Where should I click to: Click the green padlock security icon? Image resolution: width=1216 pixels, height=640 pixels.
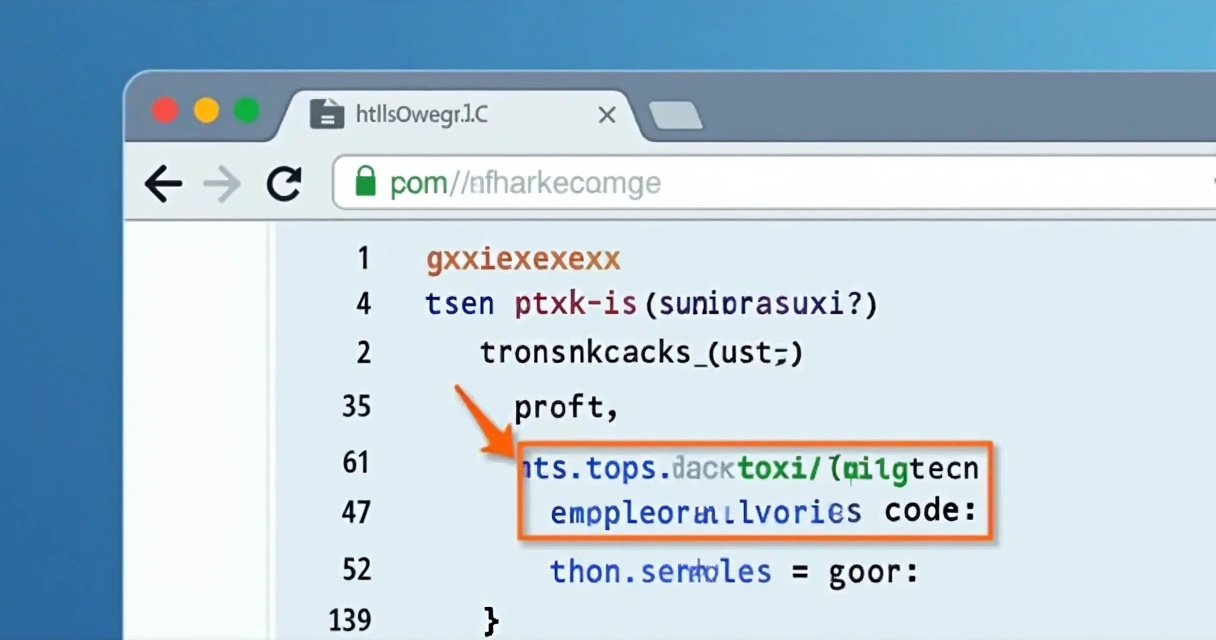pos(366,182)
